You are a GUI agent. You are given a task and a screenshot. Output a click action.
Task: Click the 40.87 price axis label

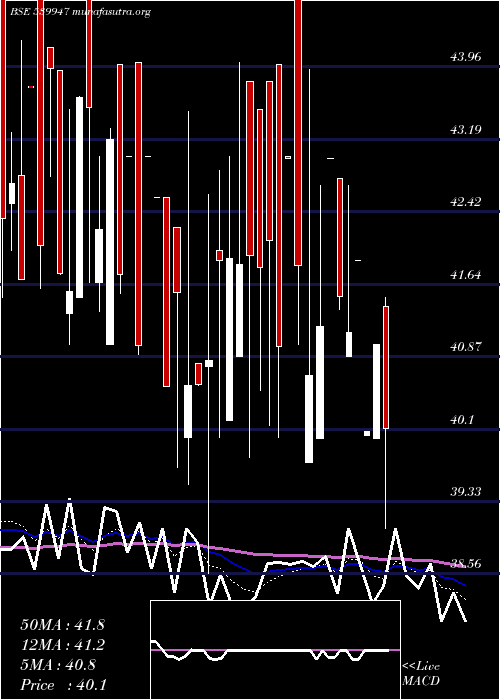coord(466,346)
